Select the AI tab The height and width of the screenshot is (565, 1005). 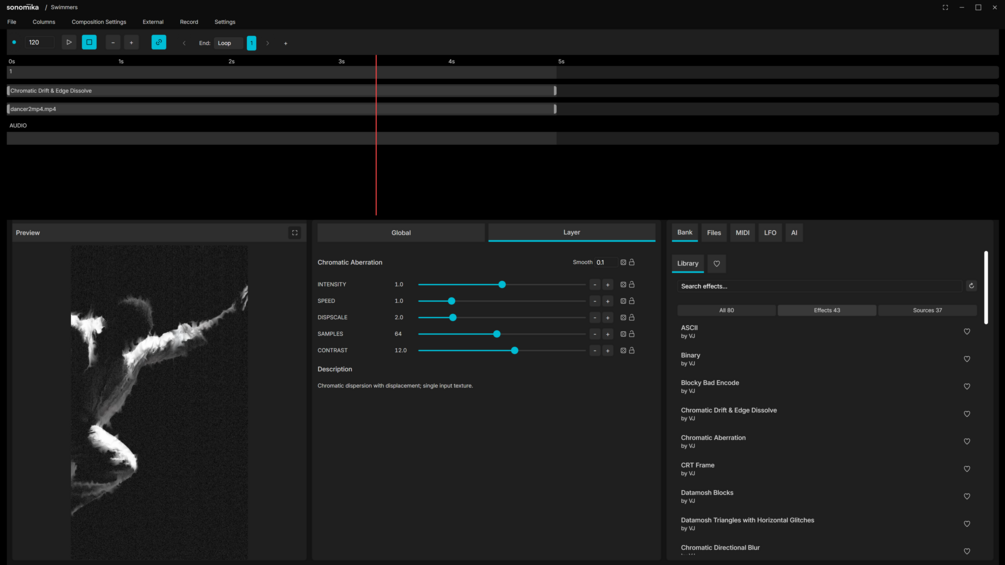coord(794,233)
